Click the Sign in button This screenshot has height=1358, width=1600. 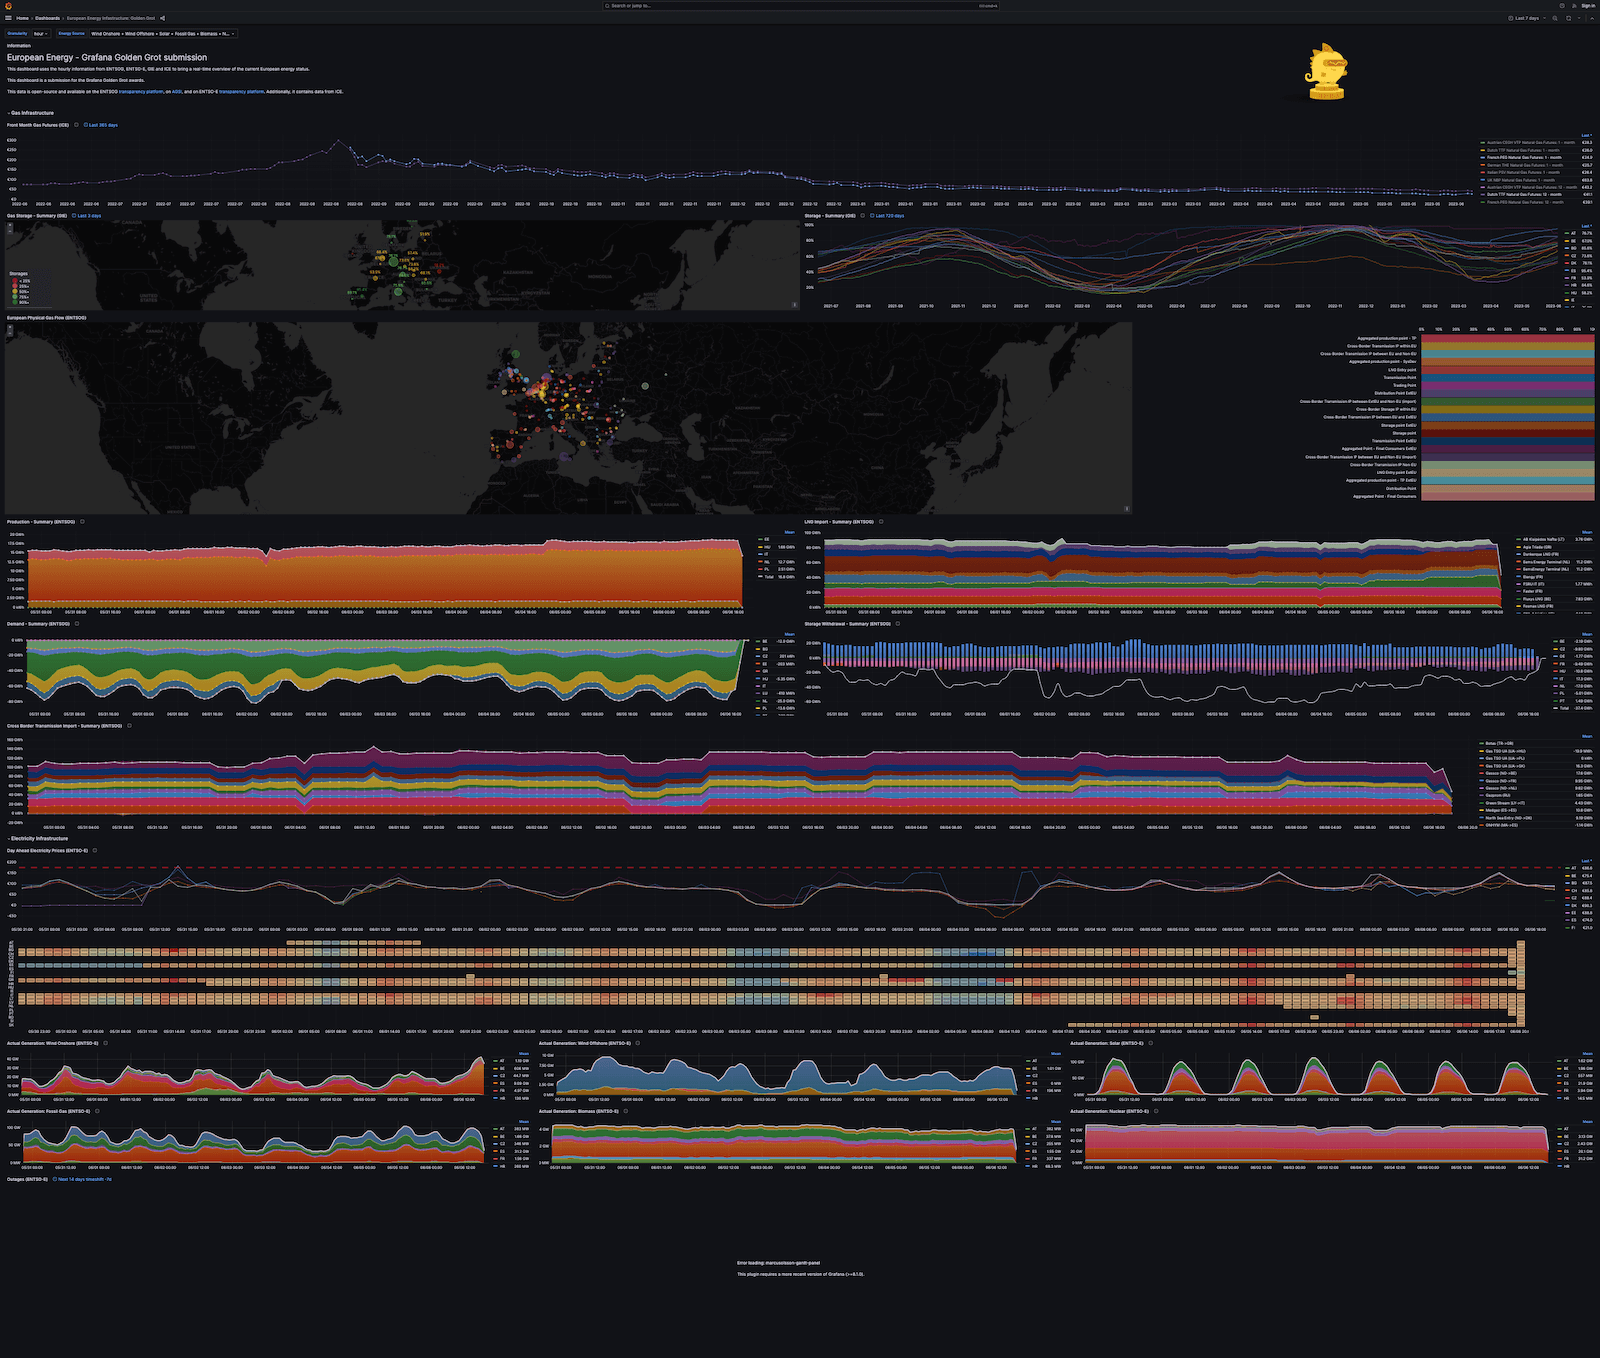pos(1589,5)
